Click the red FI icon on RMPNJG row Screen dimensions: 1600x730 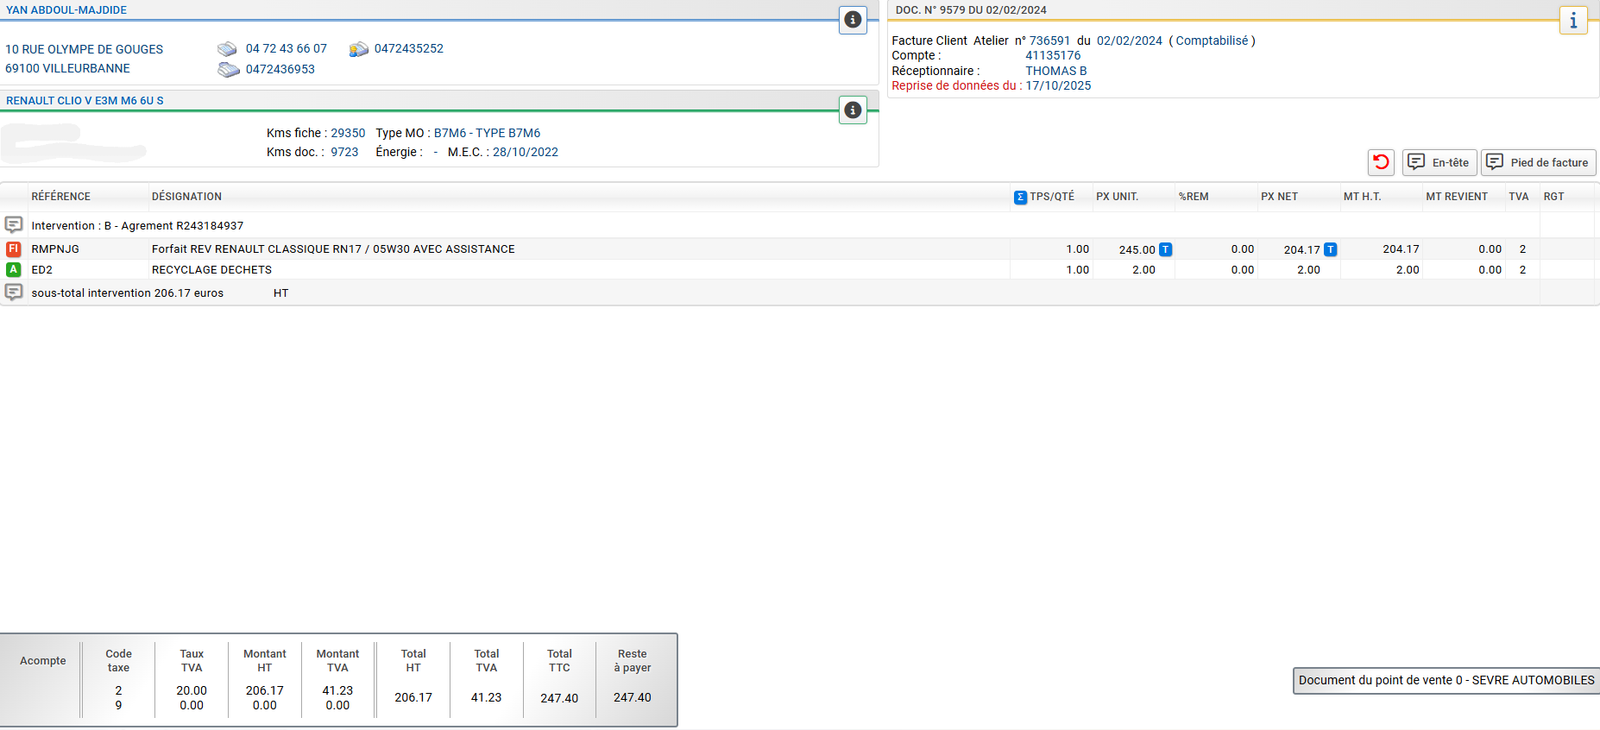(14, 249)
